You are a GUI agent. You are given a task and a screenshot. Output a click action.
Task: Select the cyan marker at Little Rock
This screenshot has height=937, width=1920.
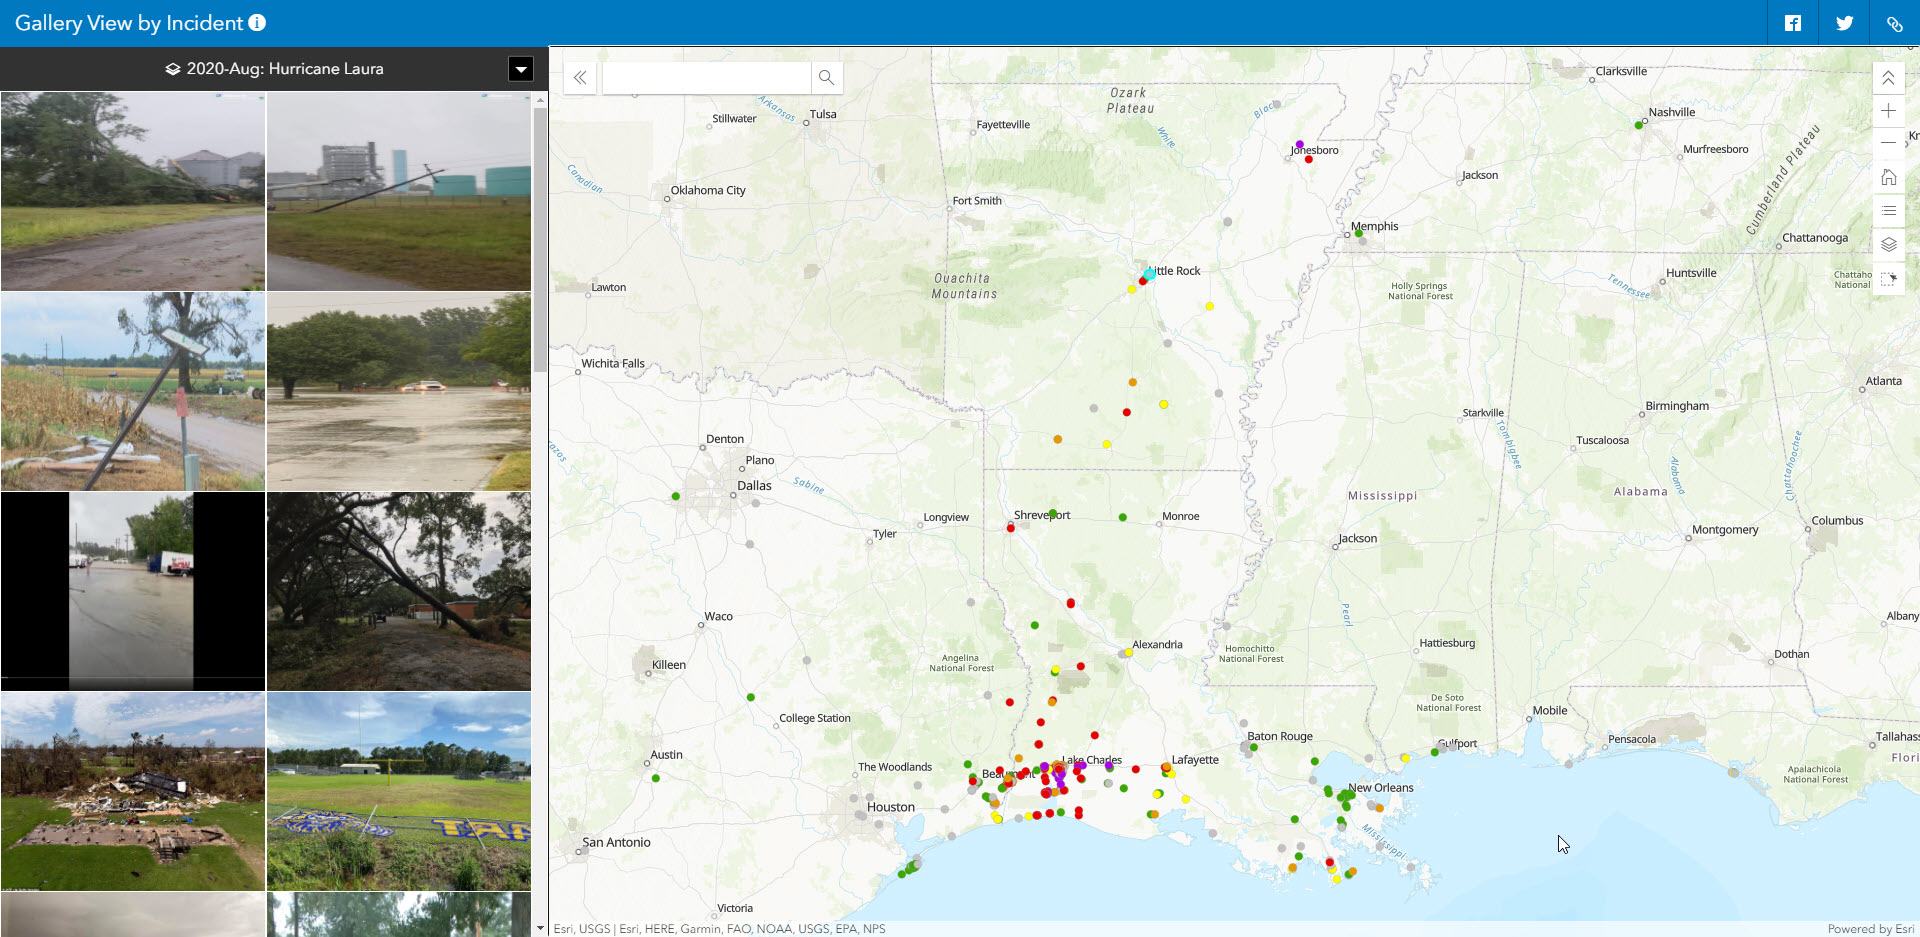coord(1149,274)
